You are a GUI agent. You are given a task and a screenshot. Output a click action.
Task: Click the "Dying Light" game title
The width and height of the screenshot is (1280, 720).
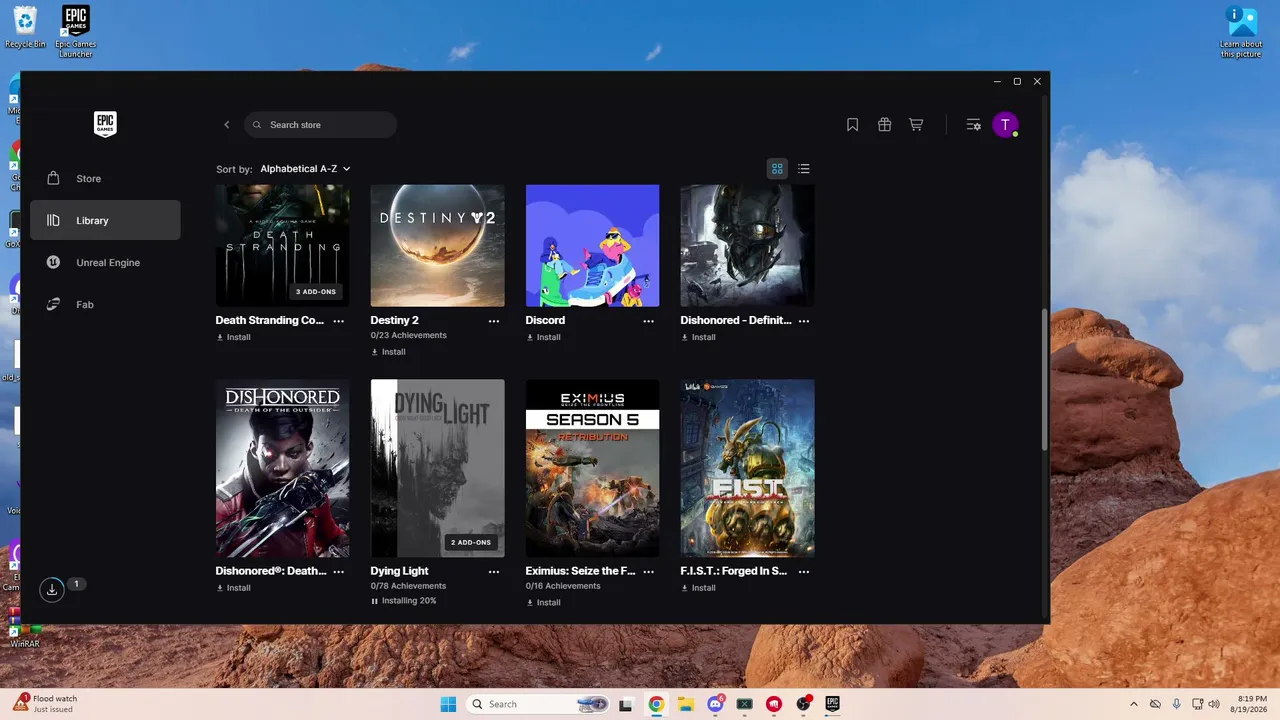pos(400,572)
